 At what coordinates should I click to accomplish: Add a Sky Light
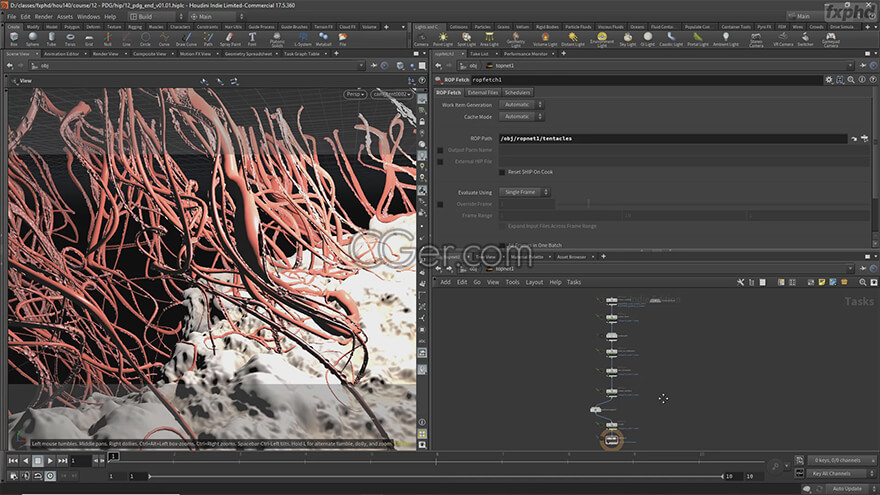627,39
